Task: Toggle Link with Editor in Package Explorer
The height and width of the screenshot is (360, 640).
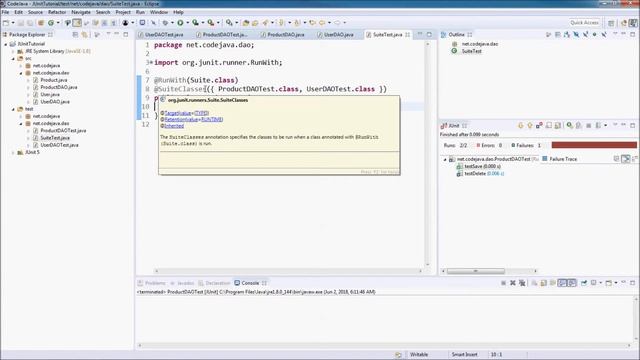Action: tap(84, 35)
